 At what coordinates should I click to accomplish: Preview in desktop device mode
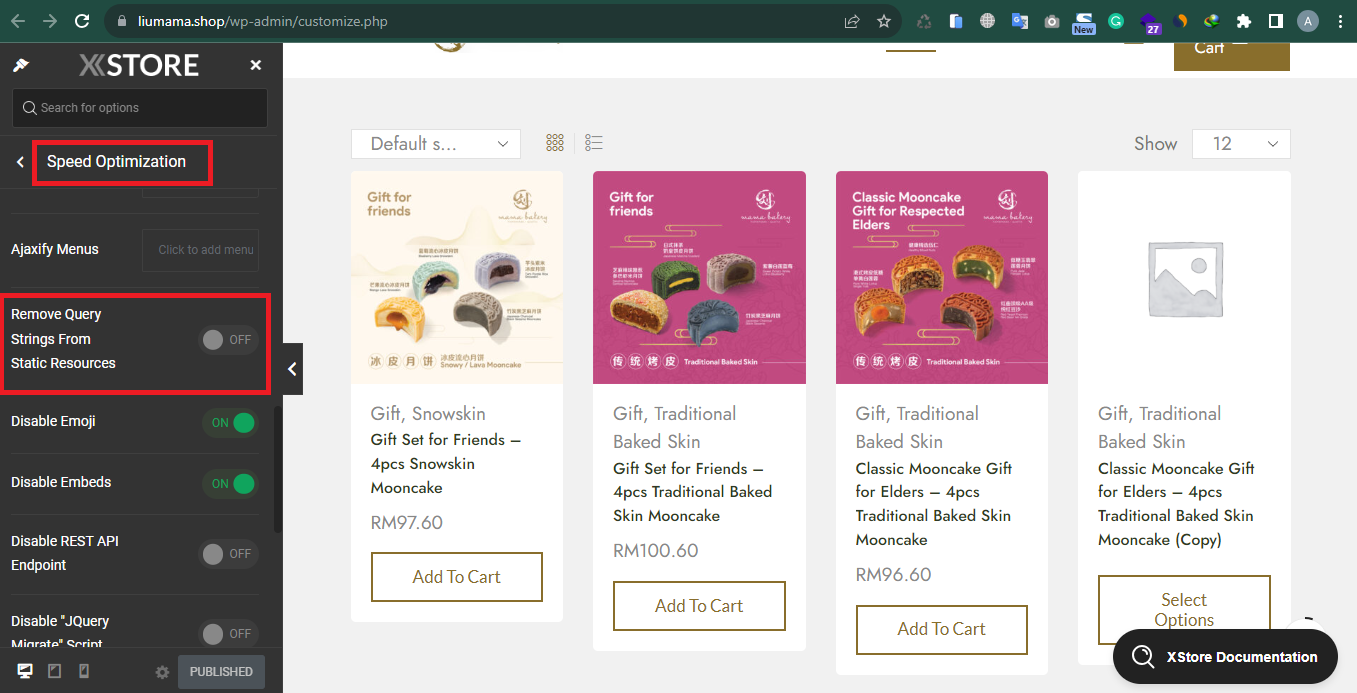[x=26, y=671]
